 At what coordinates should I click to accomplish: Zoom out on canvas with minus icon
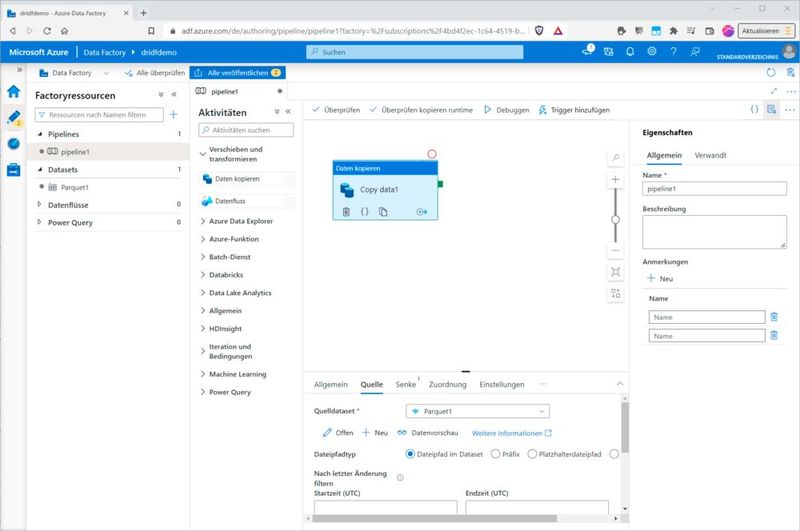(616, 250)
